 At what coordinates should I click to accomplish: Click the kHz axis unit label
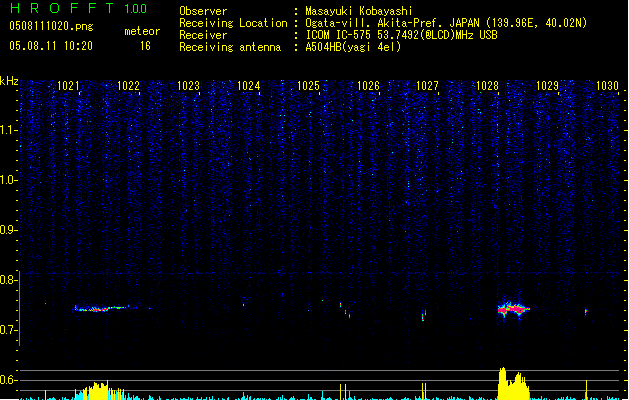tap(9, 81)
